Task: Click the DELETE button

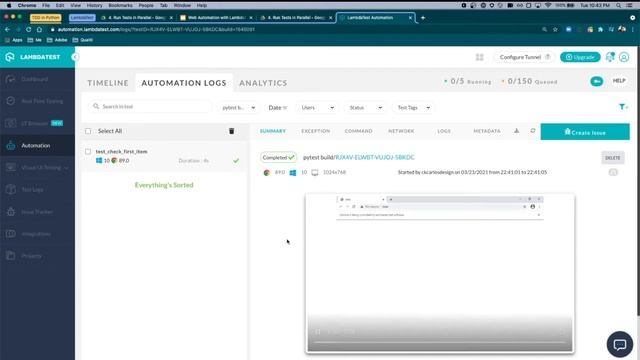Action: pos(613,158)
